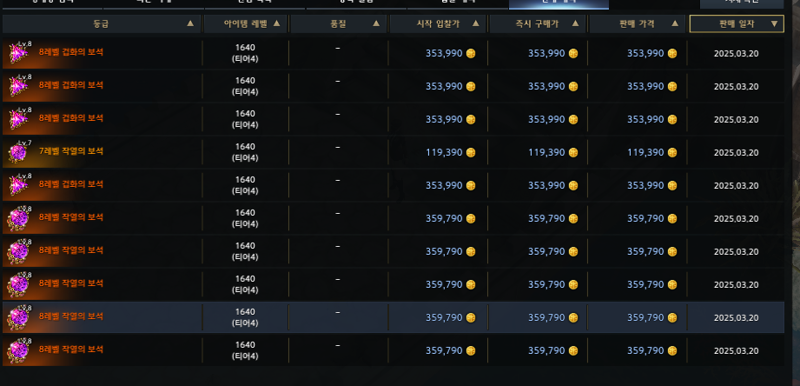Click gem icon in the highlighted row
Screen dimensions: 800x386
(18, 317)
